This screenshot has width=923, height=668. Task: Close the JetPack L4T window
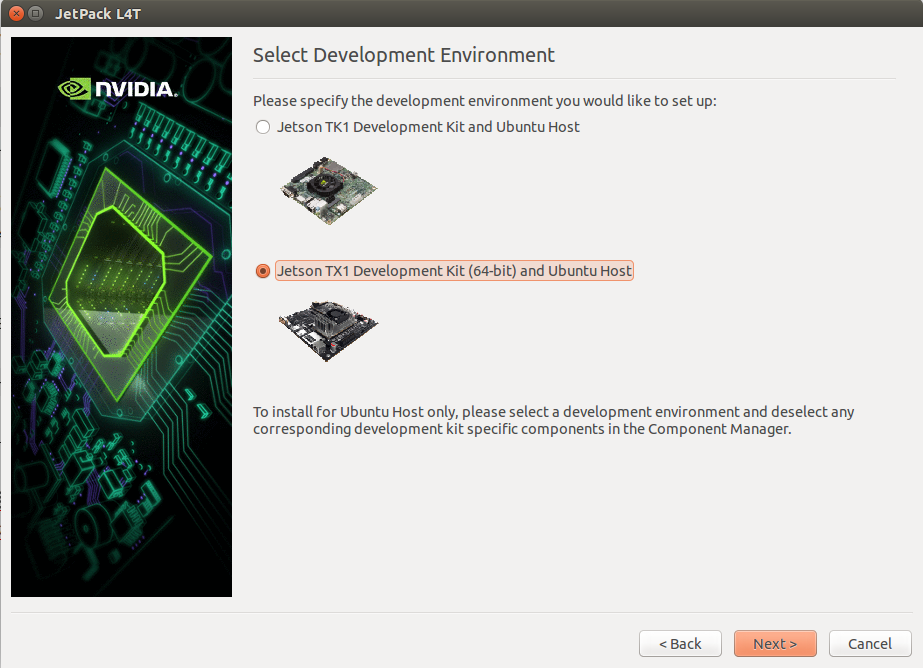coord(16,13)
